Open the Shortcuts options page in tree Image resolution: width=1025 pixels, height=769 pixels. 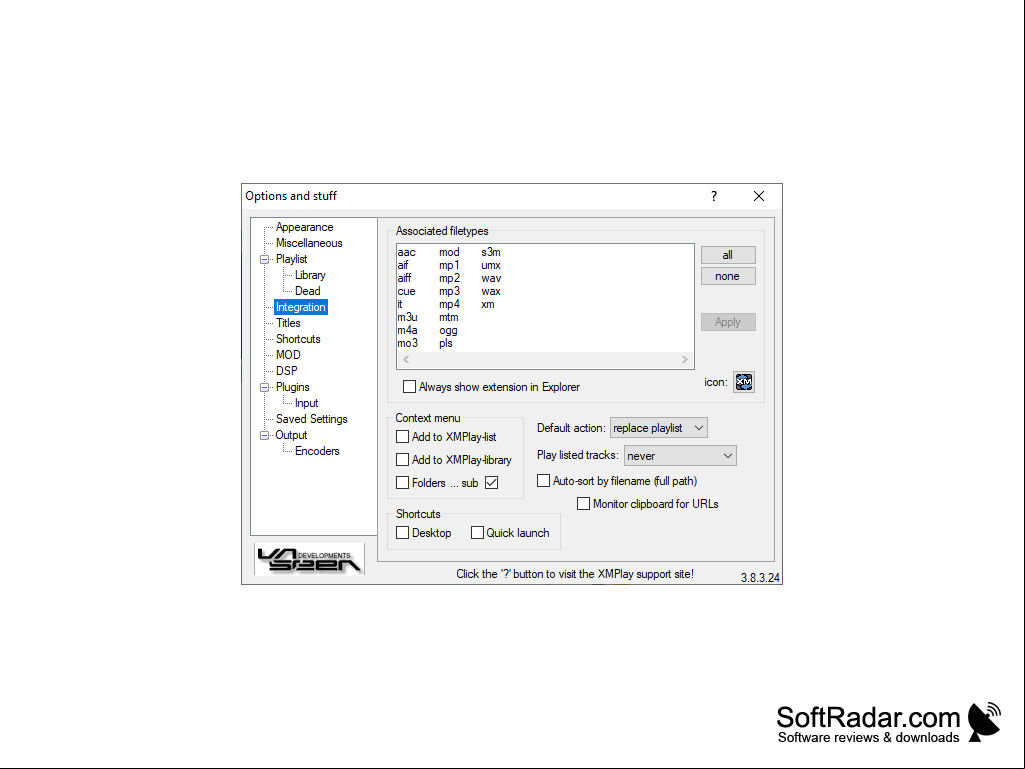[298, 339]
